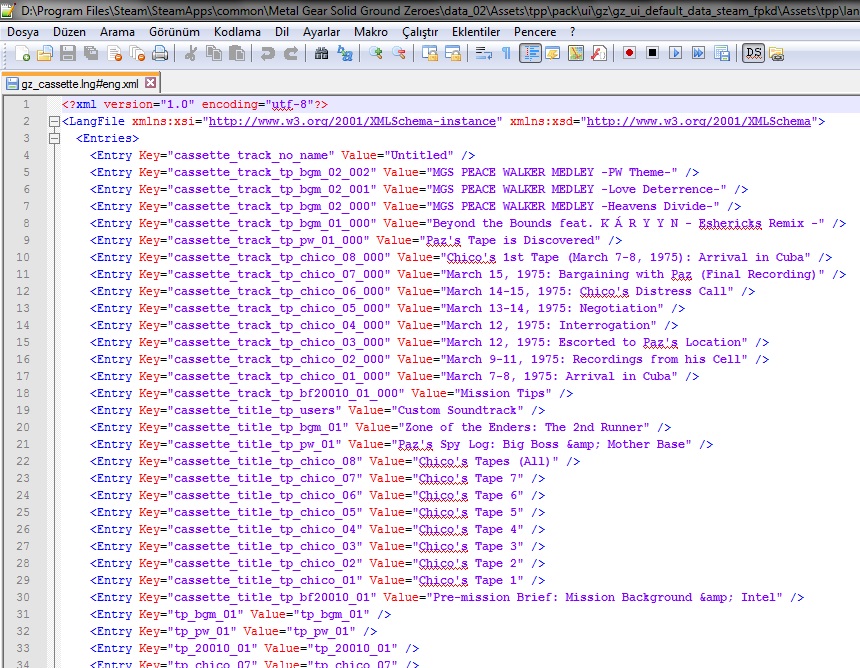Toggle the DS plugin button
This screenshot has width=860, height=668.
pyautogui.click(x=753, y=53)
